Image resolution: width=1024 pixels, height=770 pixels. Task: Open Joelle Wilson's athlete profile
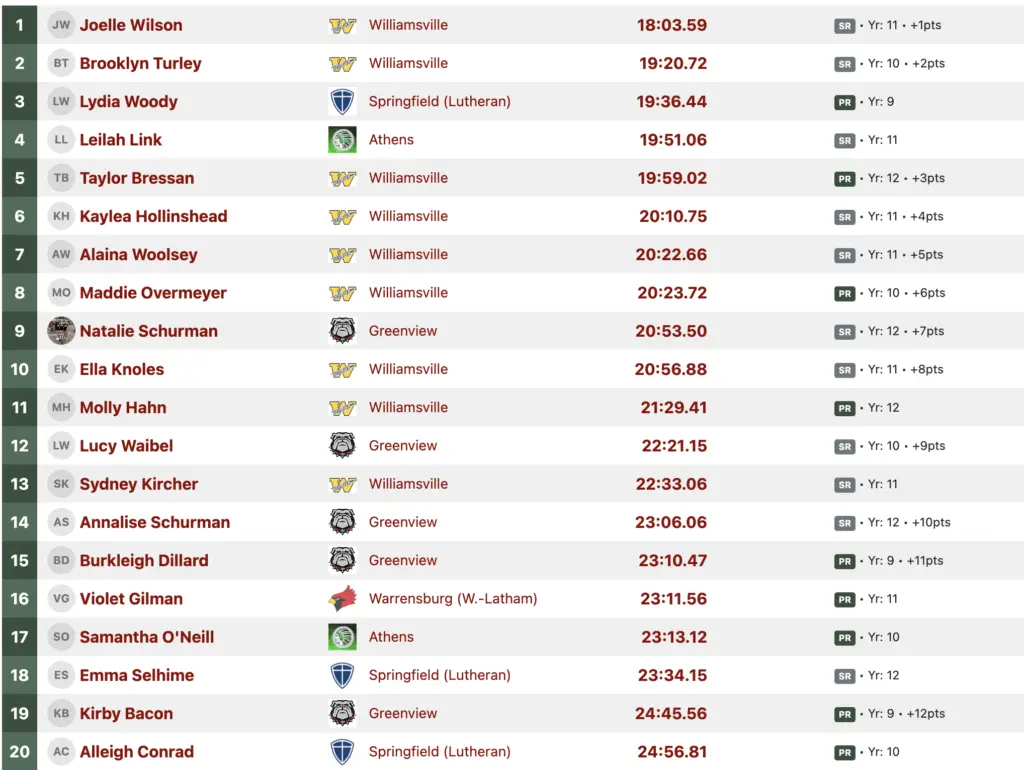(131, 25)
